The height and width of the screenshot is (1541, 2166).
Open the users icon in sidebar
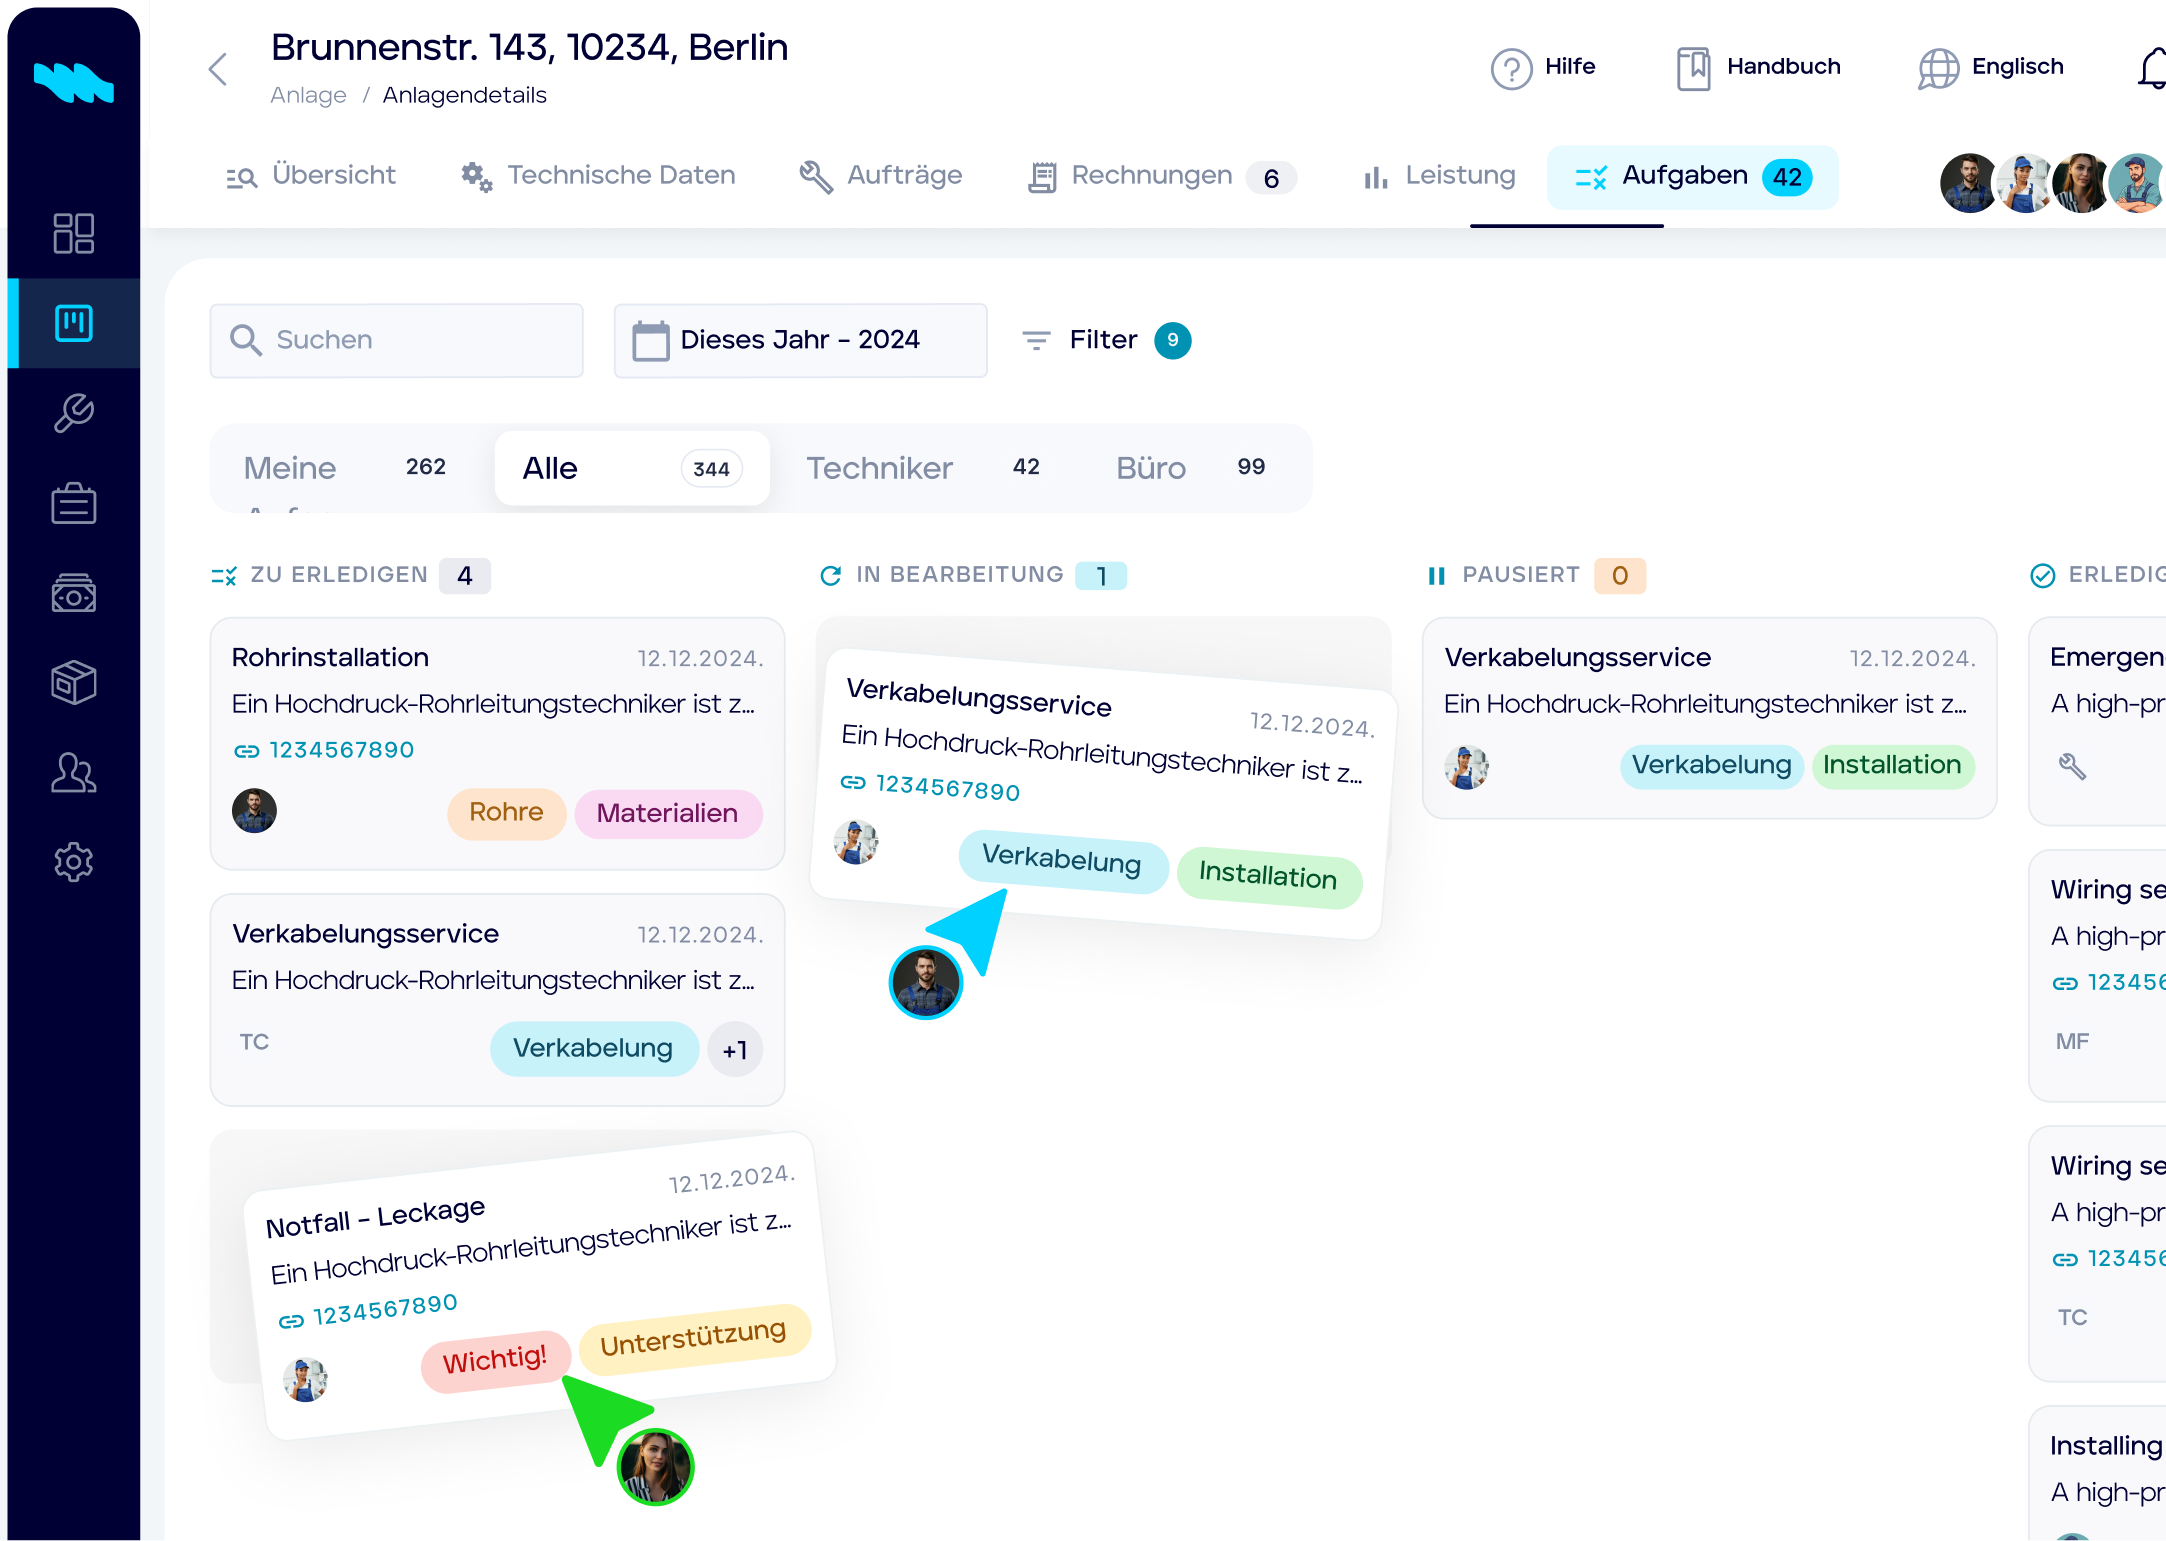coord(73,772)
